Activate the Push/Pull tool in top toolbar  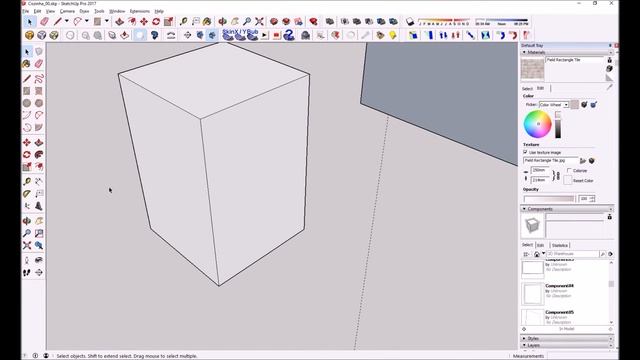pyautogui.click(x=120, y=22)
